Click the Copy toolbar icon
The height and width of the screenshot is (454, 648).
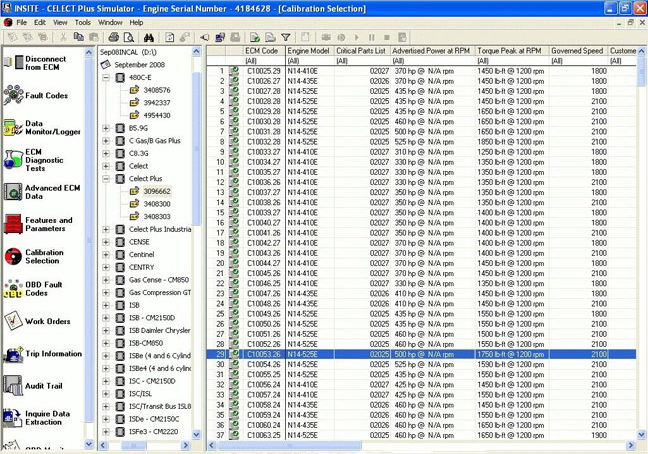(x=79, y=38)
